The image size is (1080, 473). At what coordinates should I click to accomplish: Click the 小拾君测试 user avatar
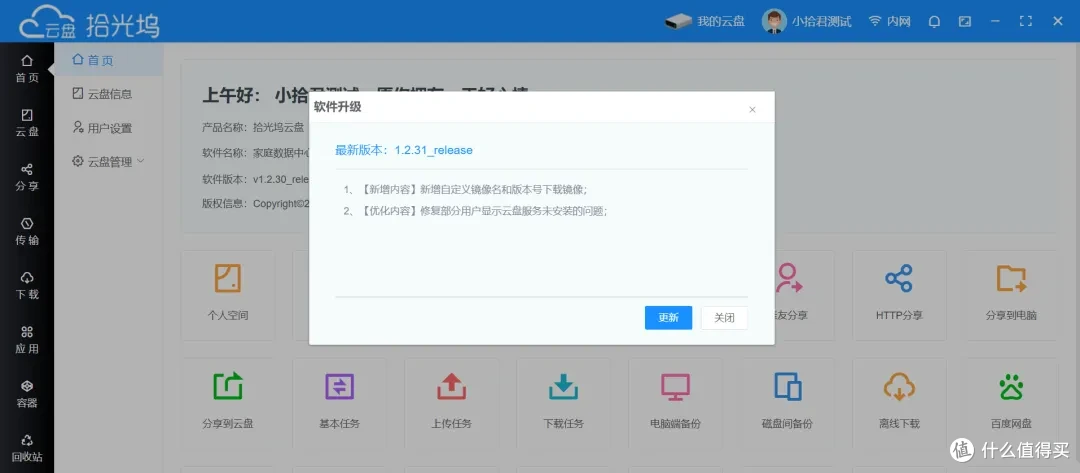point(774,21)
